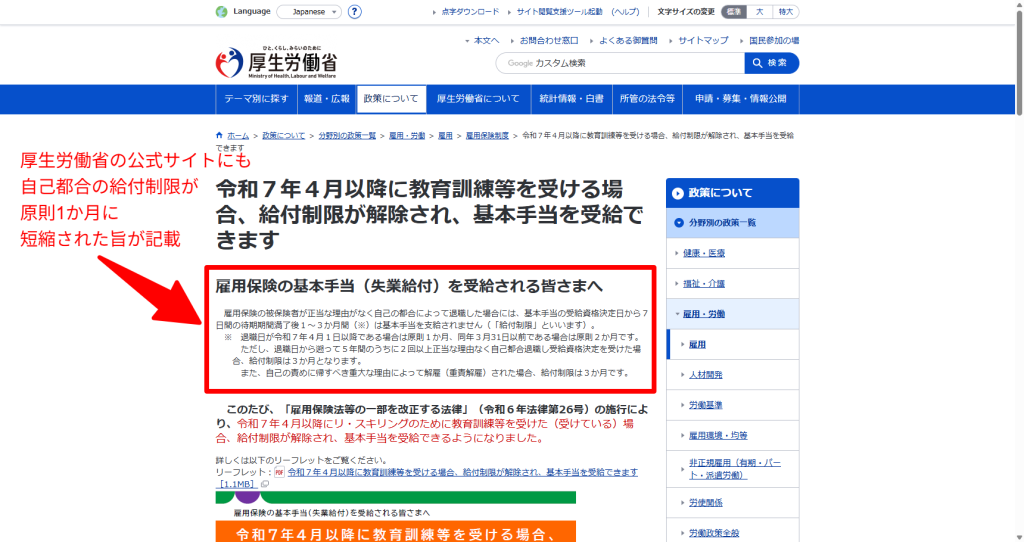Launch サイト閲覧支援ツール起動 link

click(x=559, y=12)
